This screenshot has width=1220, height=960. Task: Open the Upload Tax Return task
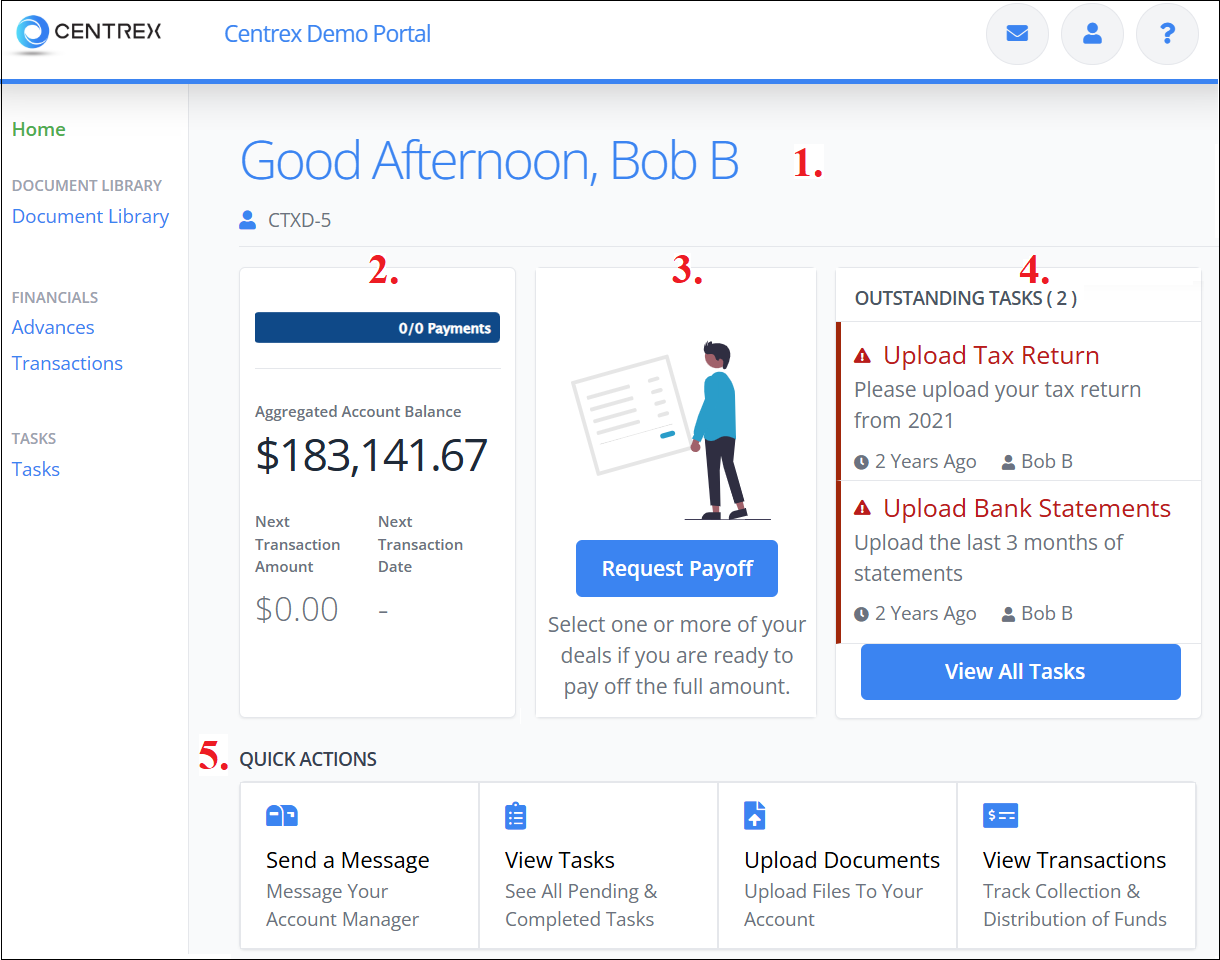[990, 355]
